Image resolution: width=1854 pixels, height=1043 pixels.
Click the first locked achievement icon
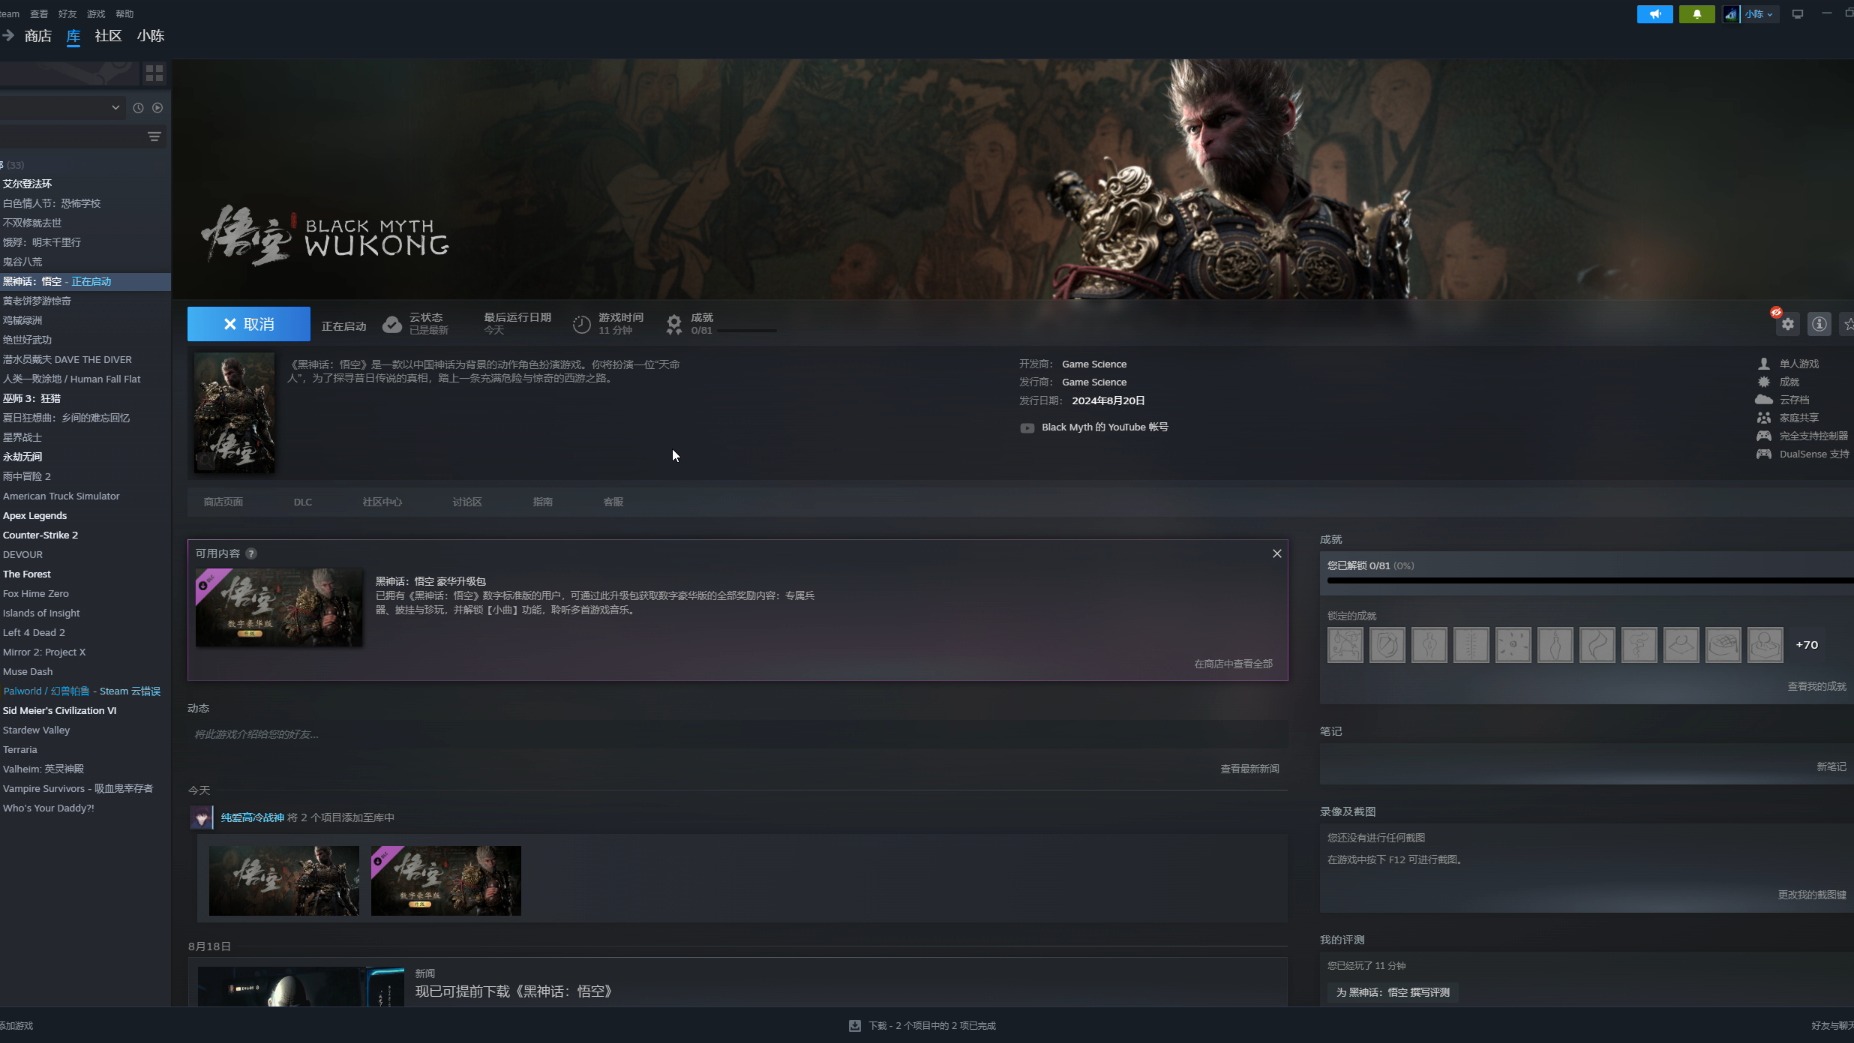(x=1345, y=645)
